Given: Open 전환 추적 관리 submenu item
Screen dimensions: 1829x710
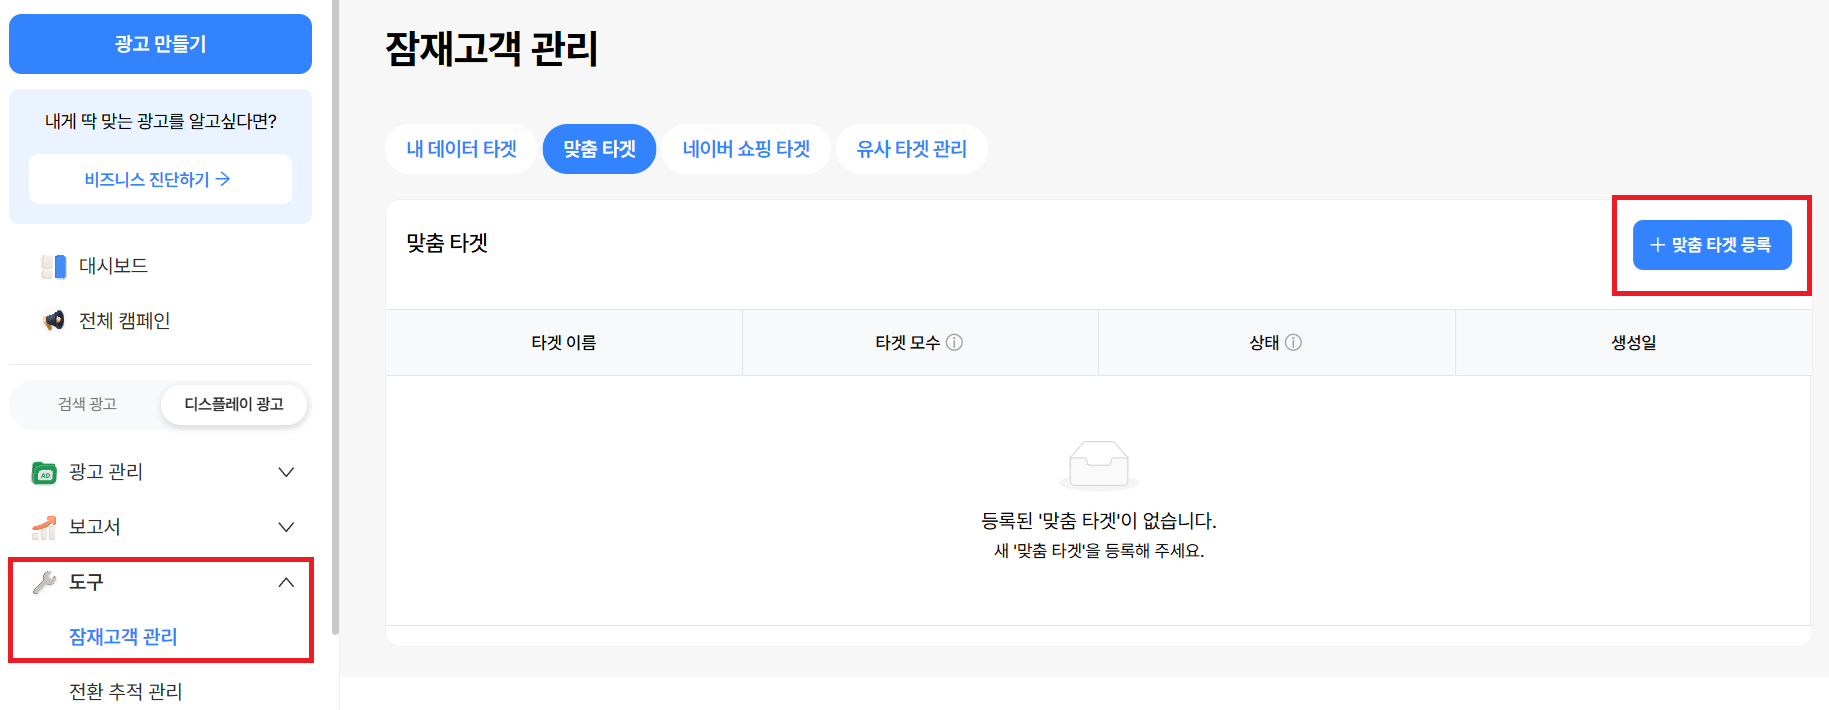Looking at the screenshot, I should [126, 692].
